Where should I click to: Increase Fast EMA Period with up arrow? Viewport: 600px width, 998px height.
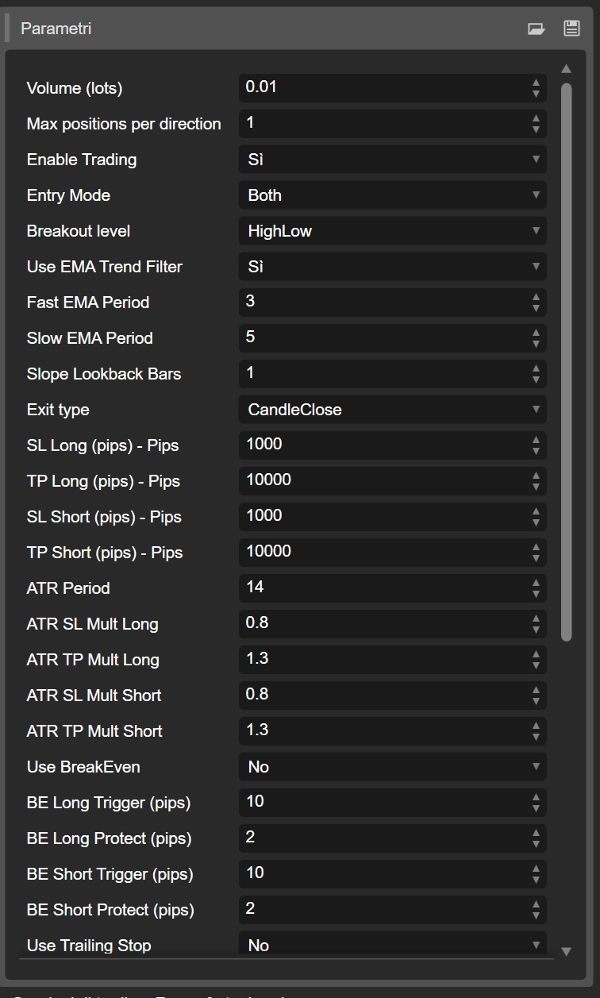point(536,297)
